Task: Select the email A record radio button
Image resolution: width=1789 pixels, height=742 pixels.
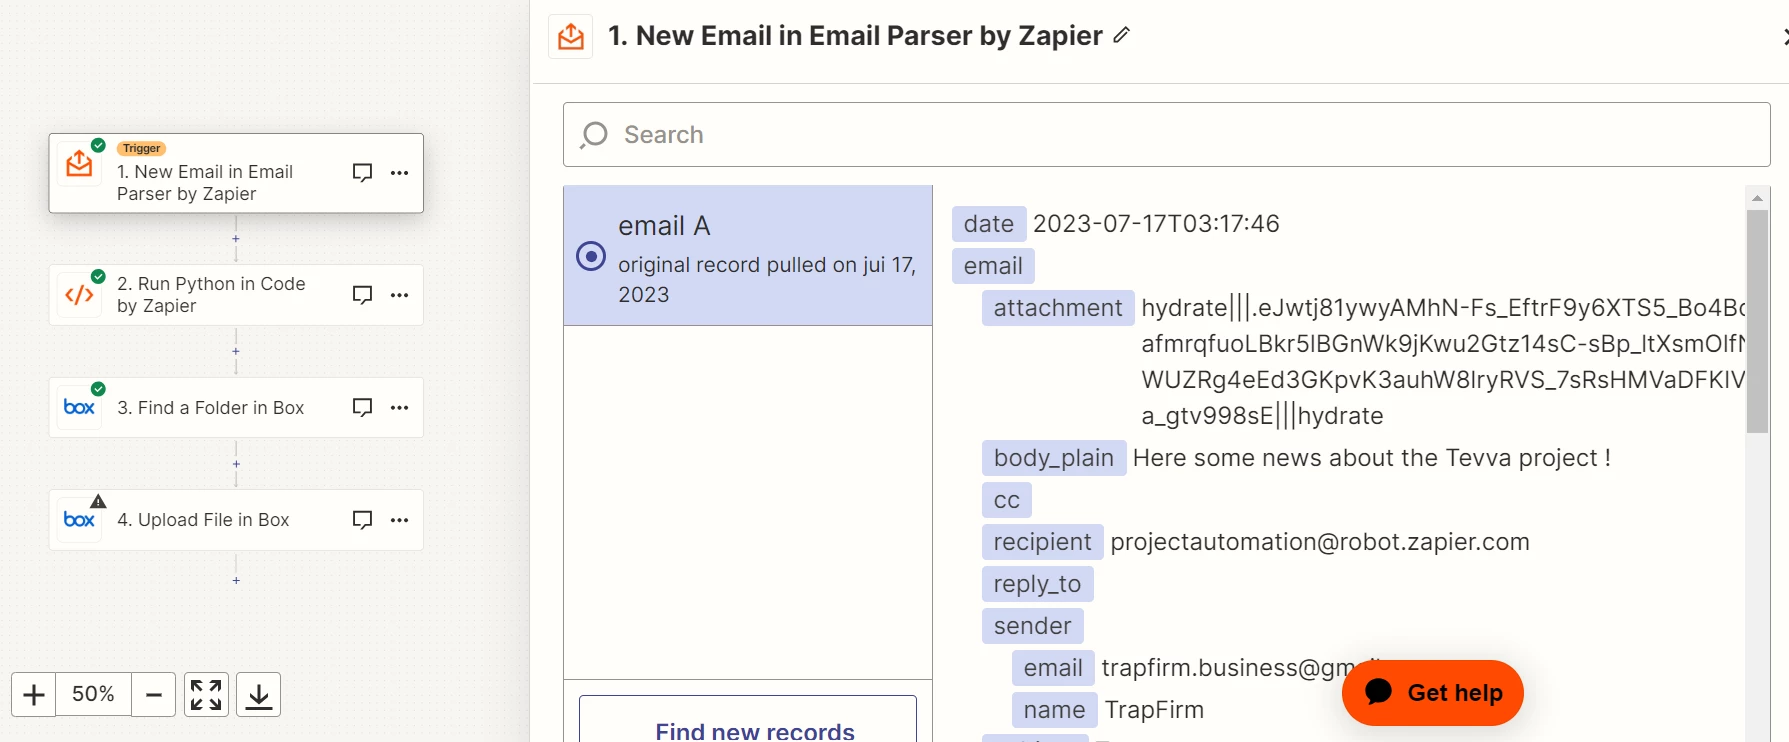Action: pos(591,256)
